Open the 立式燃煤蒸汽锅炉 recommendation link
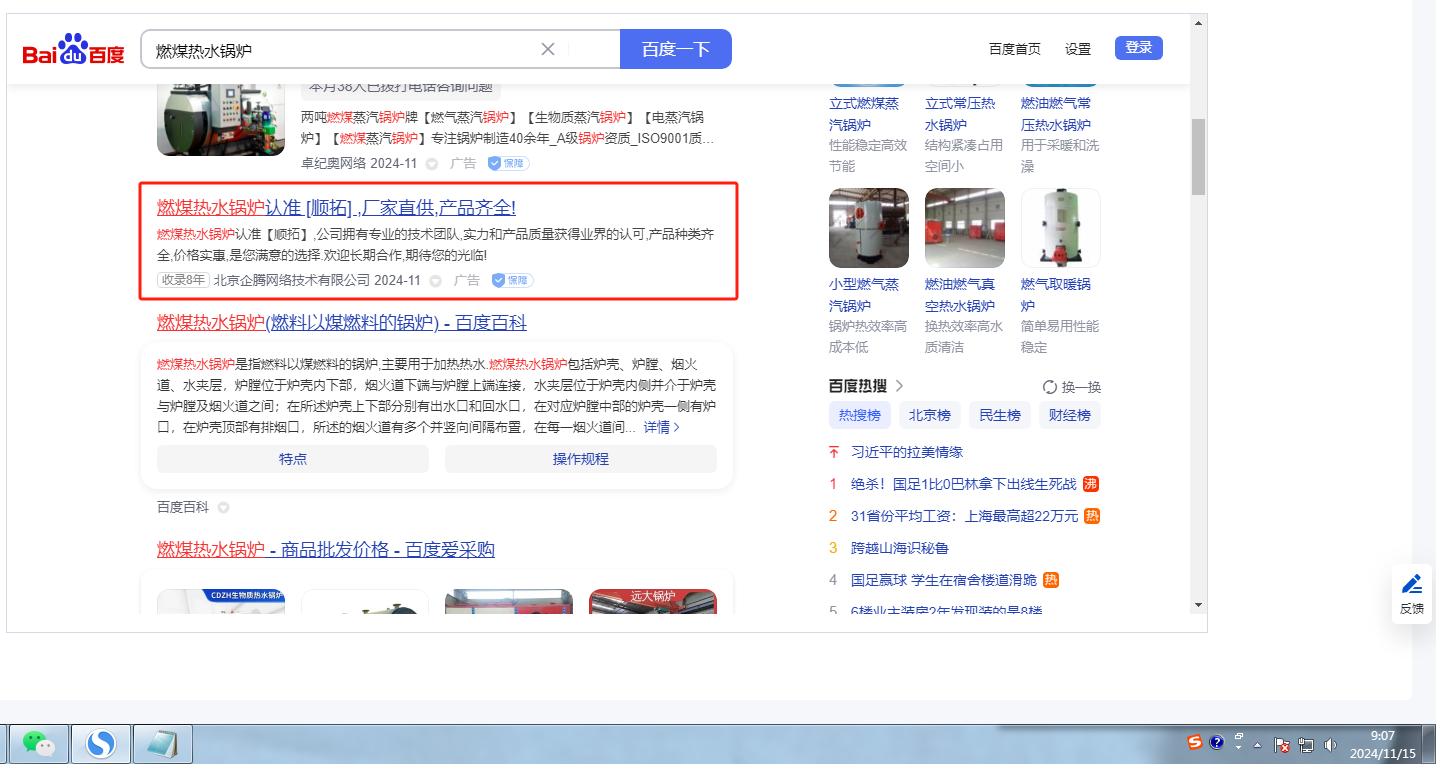Screen dimensions: 1436x764 click(x=864, y=114)
